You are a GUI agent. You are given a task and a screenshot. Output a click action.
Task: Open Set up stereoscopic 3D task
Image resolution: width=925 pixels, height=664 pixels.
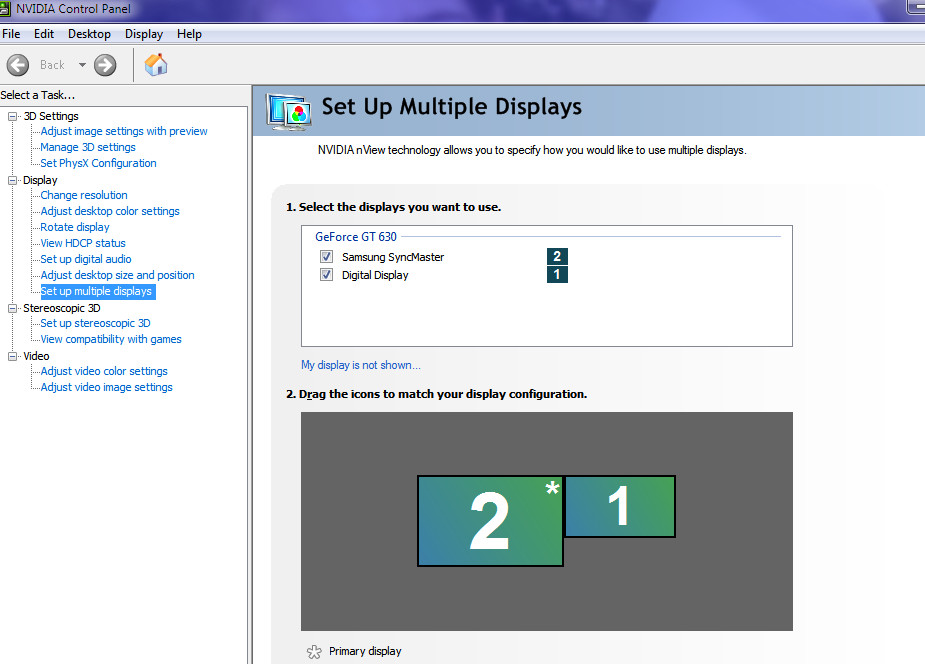[x=96, y=323]
